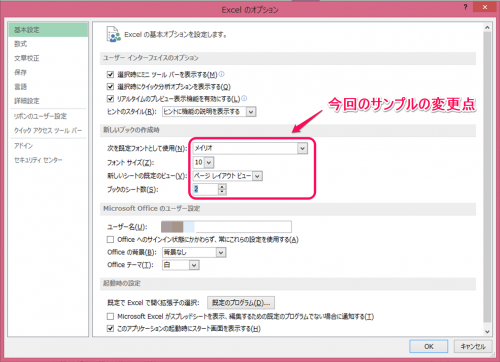Select the 基本設定 category
Image resolution: width=500 pixels, height=362 pixels.
(48, 30)
